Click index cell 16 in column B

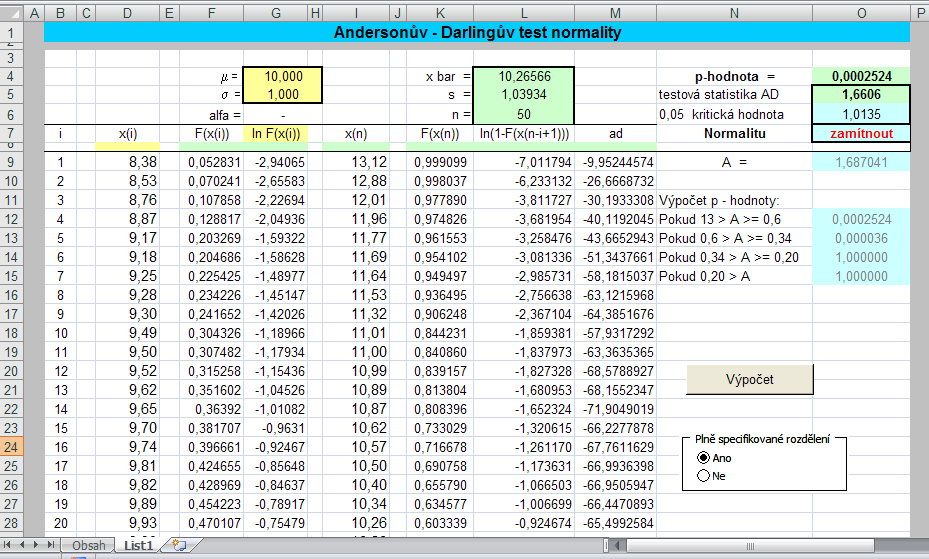coord(60,447)
